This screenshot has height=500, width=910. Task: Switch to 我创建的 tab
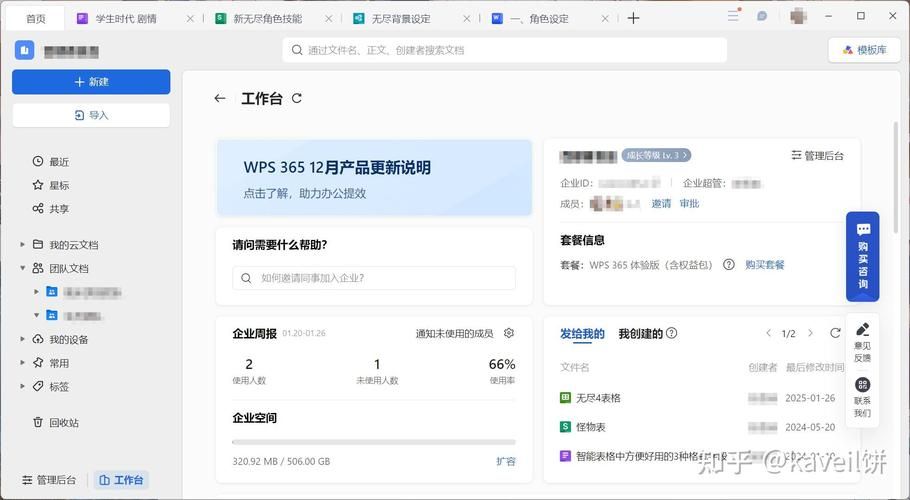point(640,334)
